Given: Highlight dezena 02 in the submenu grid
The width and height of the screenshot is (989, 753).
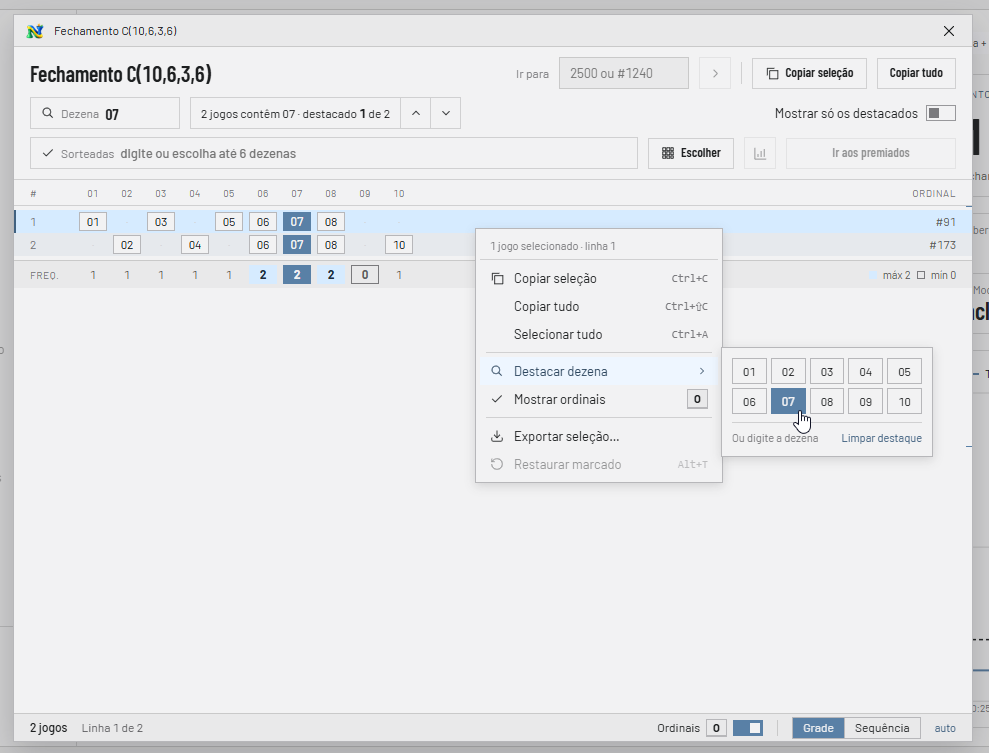Looking at the screenshot, I should 788,372.
